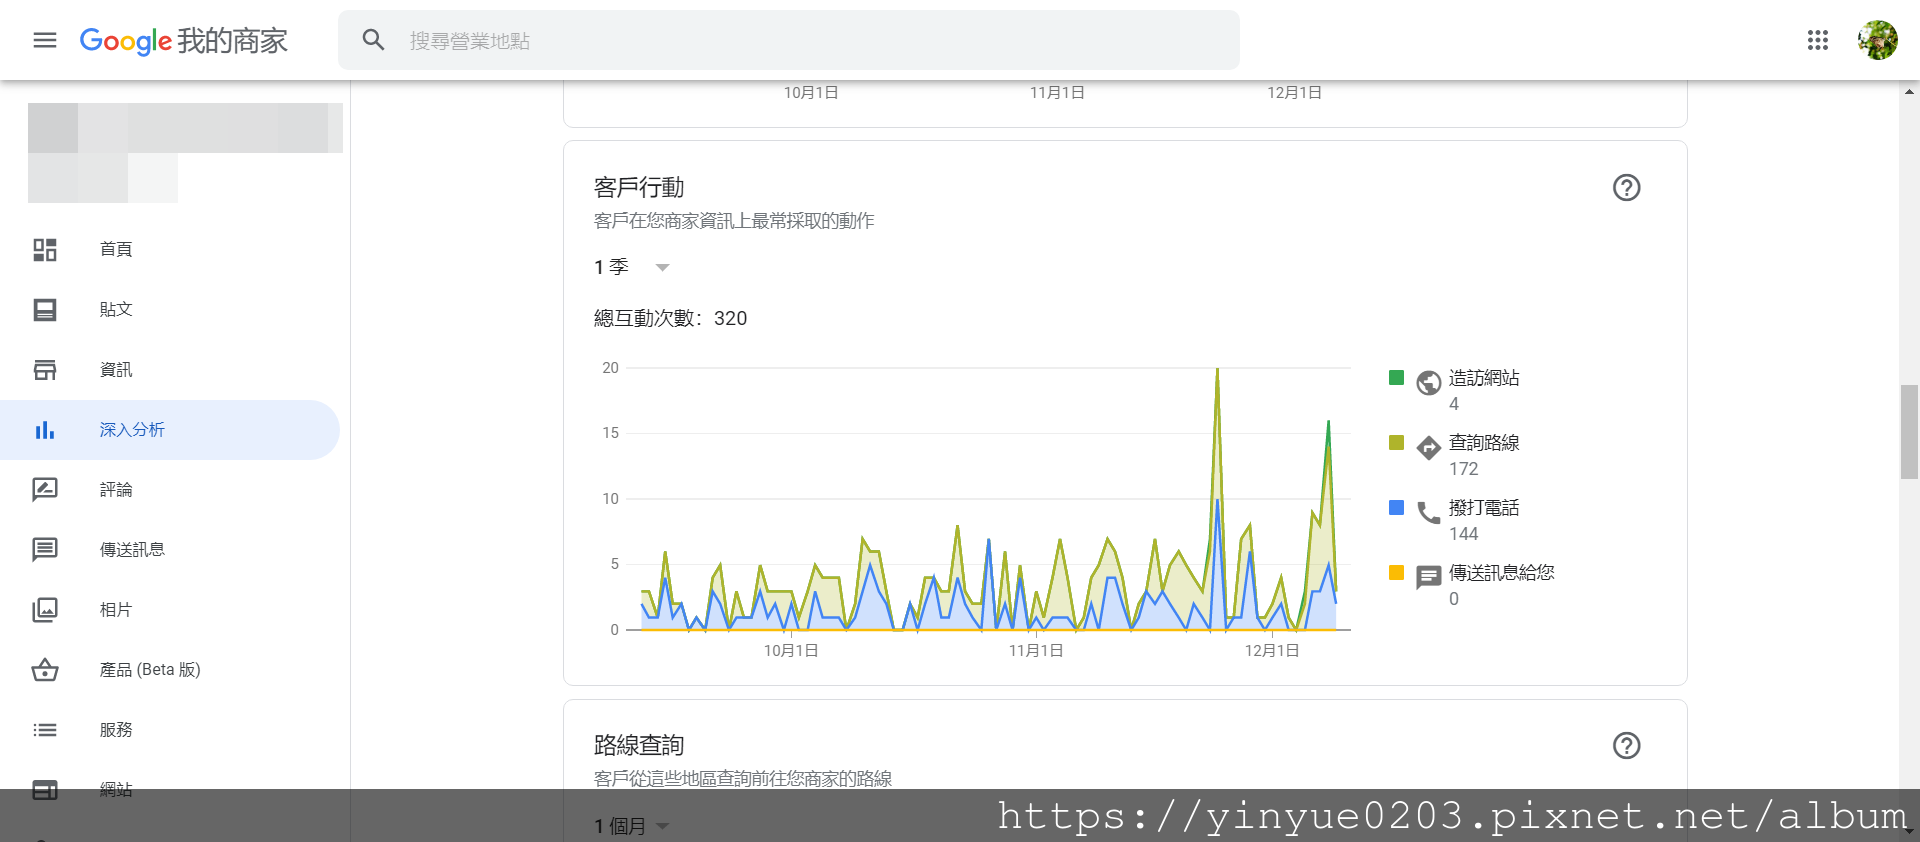The height and width of the screenshot is (842, 1920).
Task: Click the 傳送訊息 chat icon
Action: [45, 550]
